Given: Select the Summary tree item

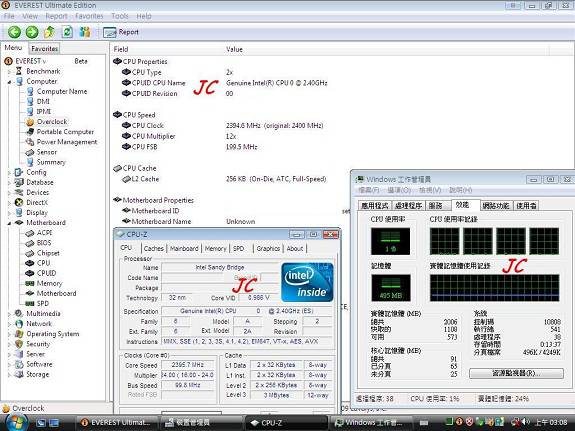Looking at the screenshot, I should pos(51,162).
